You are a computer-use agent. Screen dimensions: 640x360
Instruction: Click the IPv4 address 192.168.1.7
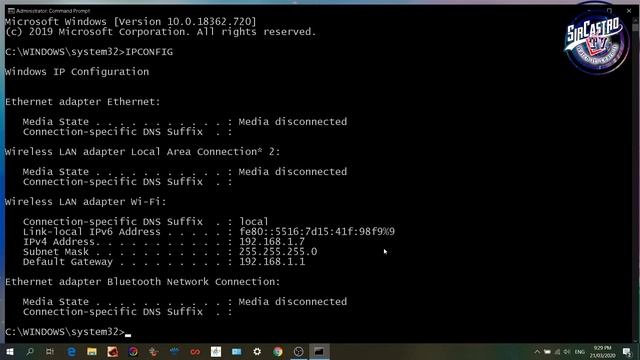272,242
